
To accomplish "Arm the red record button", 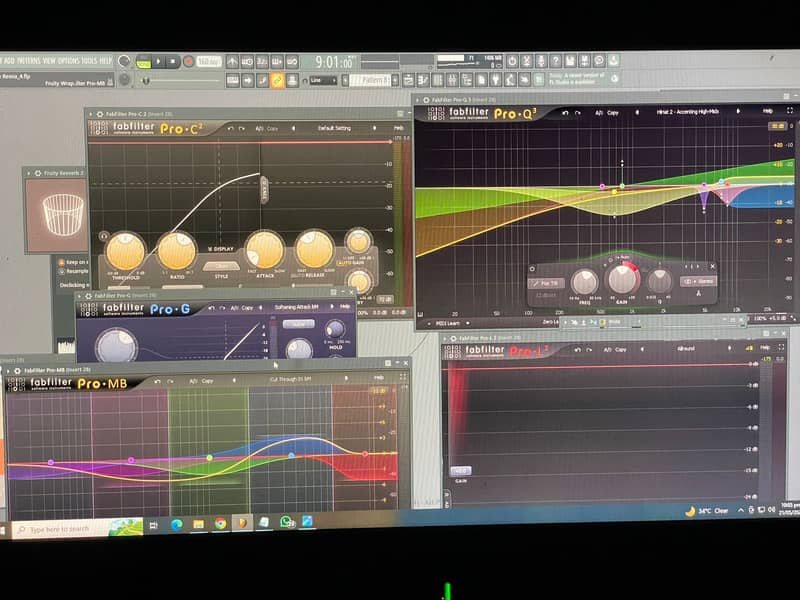I will click(x=188, y=62).
